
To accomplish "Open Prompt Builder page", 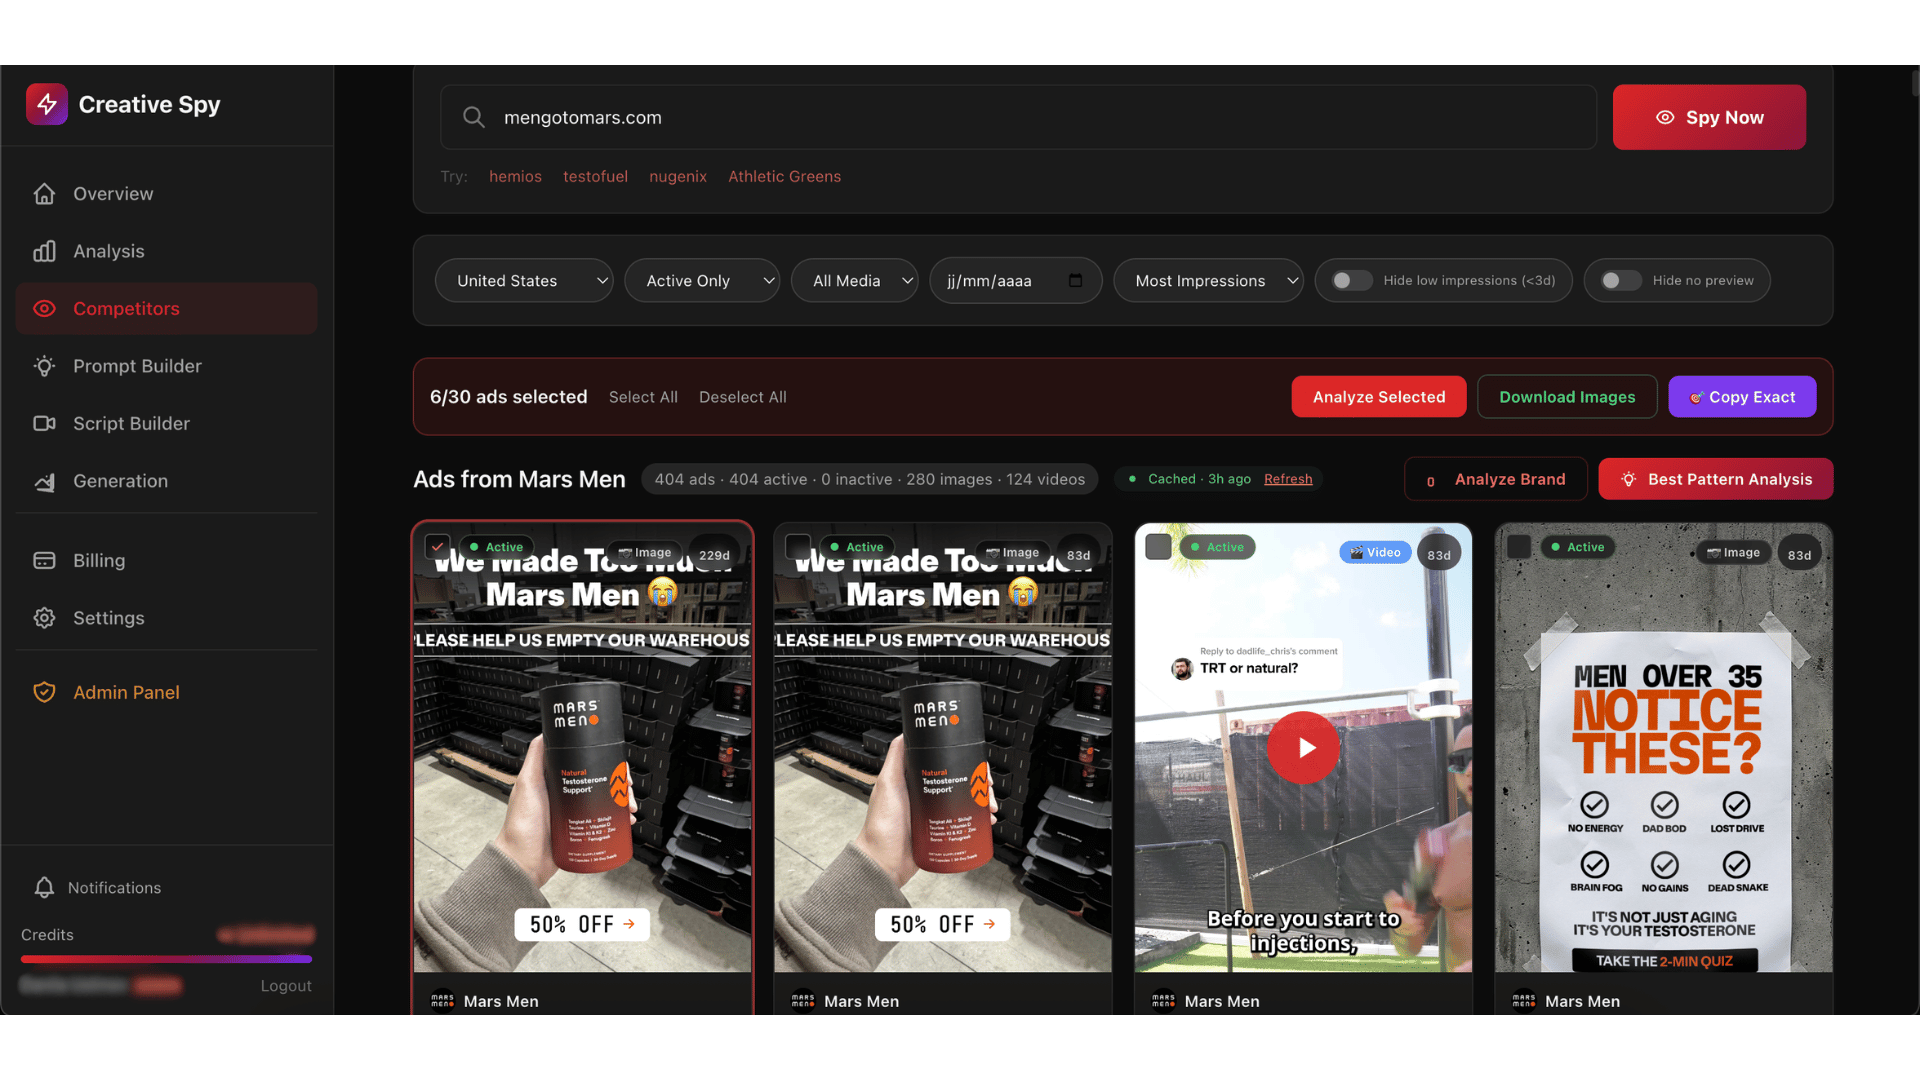I will pyautogui.click(x=167, y=366).
